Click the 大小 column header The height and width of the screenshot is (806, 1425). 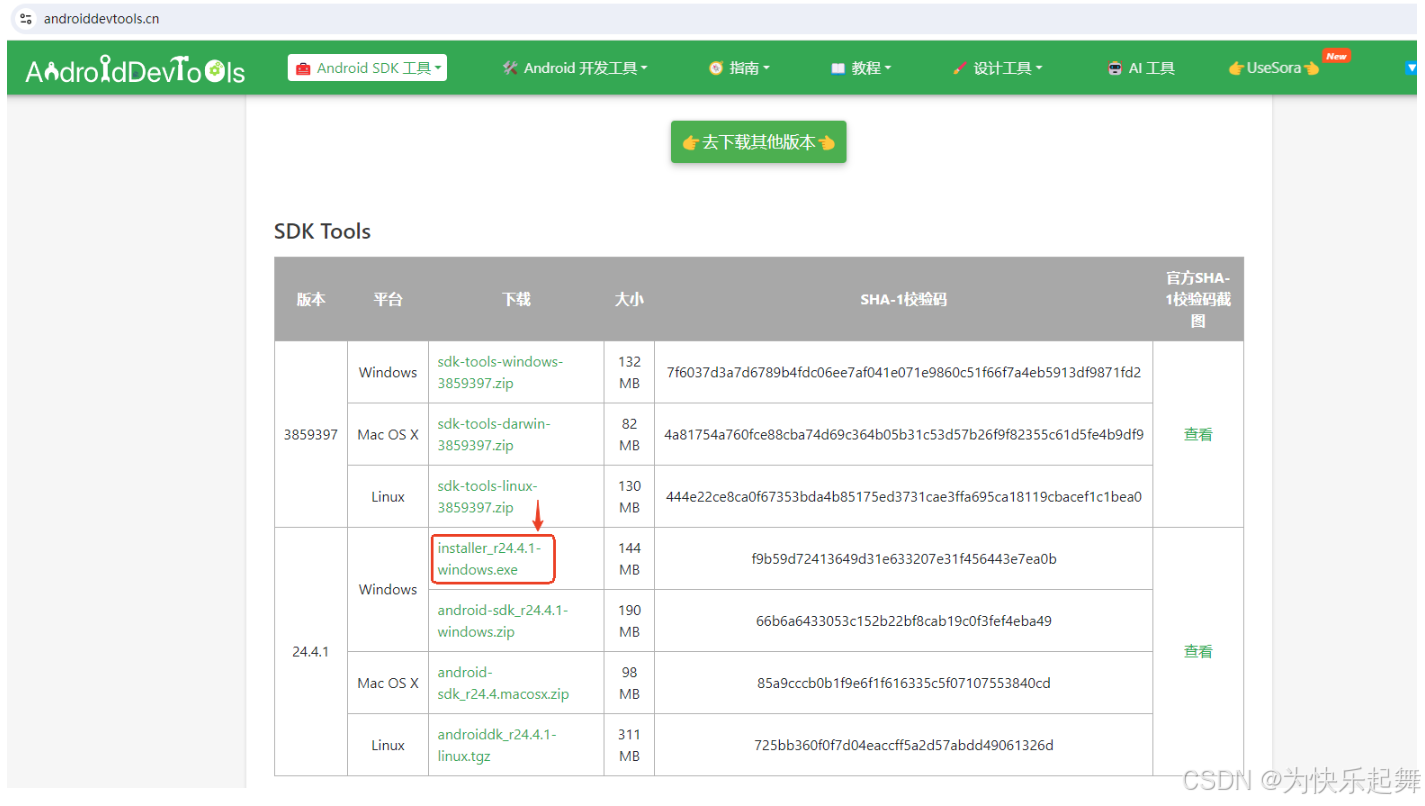tap(629, 299)
